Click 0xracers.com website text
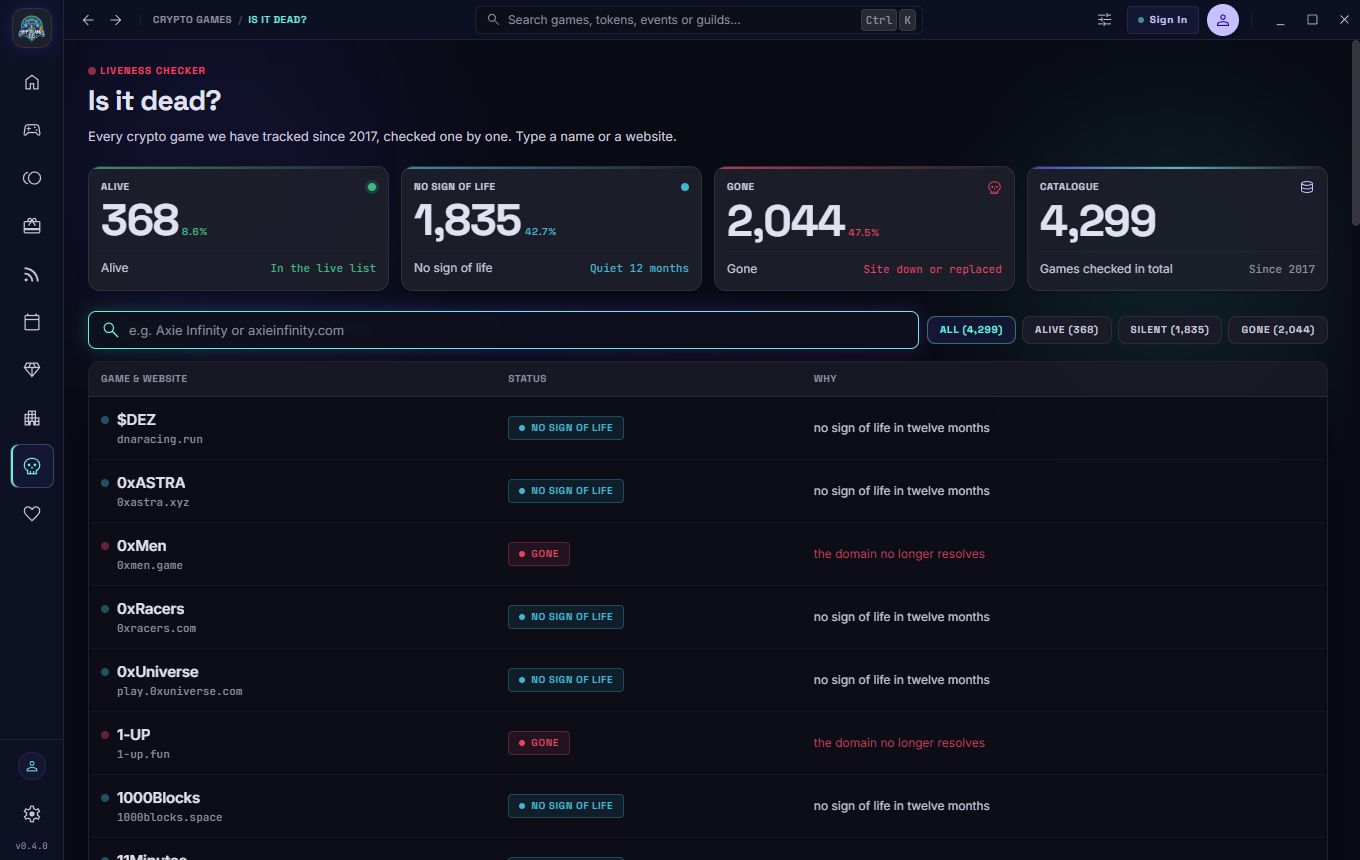Screen dimensions: 1360x860 156,628
